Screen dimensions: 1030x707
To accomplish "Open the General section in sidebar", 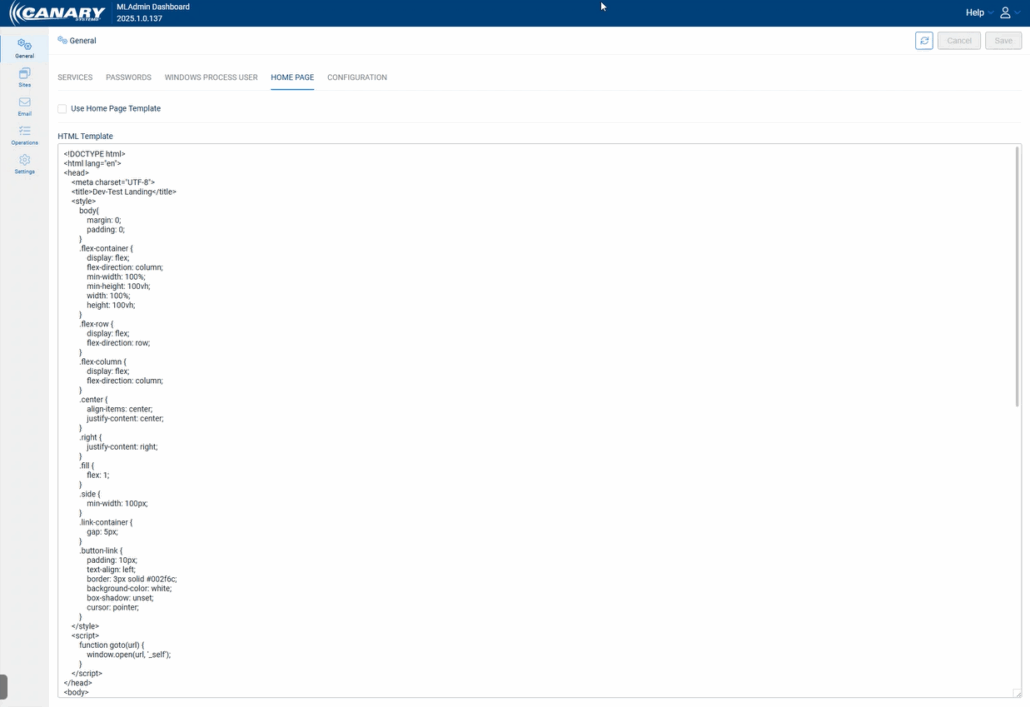I will [24, 47].
